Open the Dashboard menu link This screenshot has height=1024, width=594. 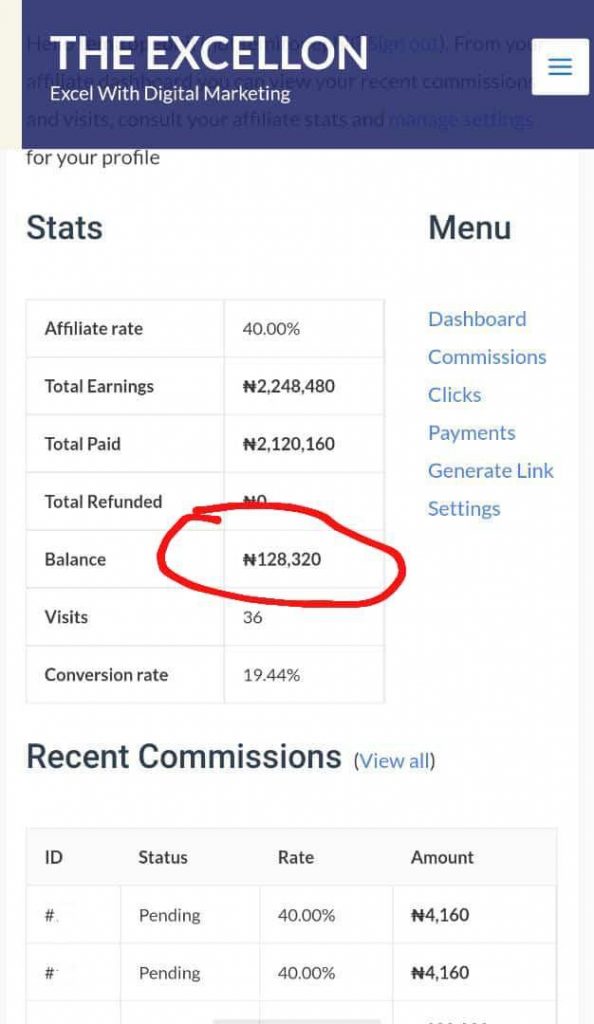(477, 319)
